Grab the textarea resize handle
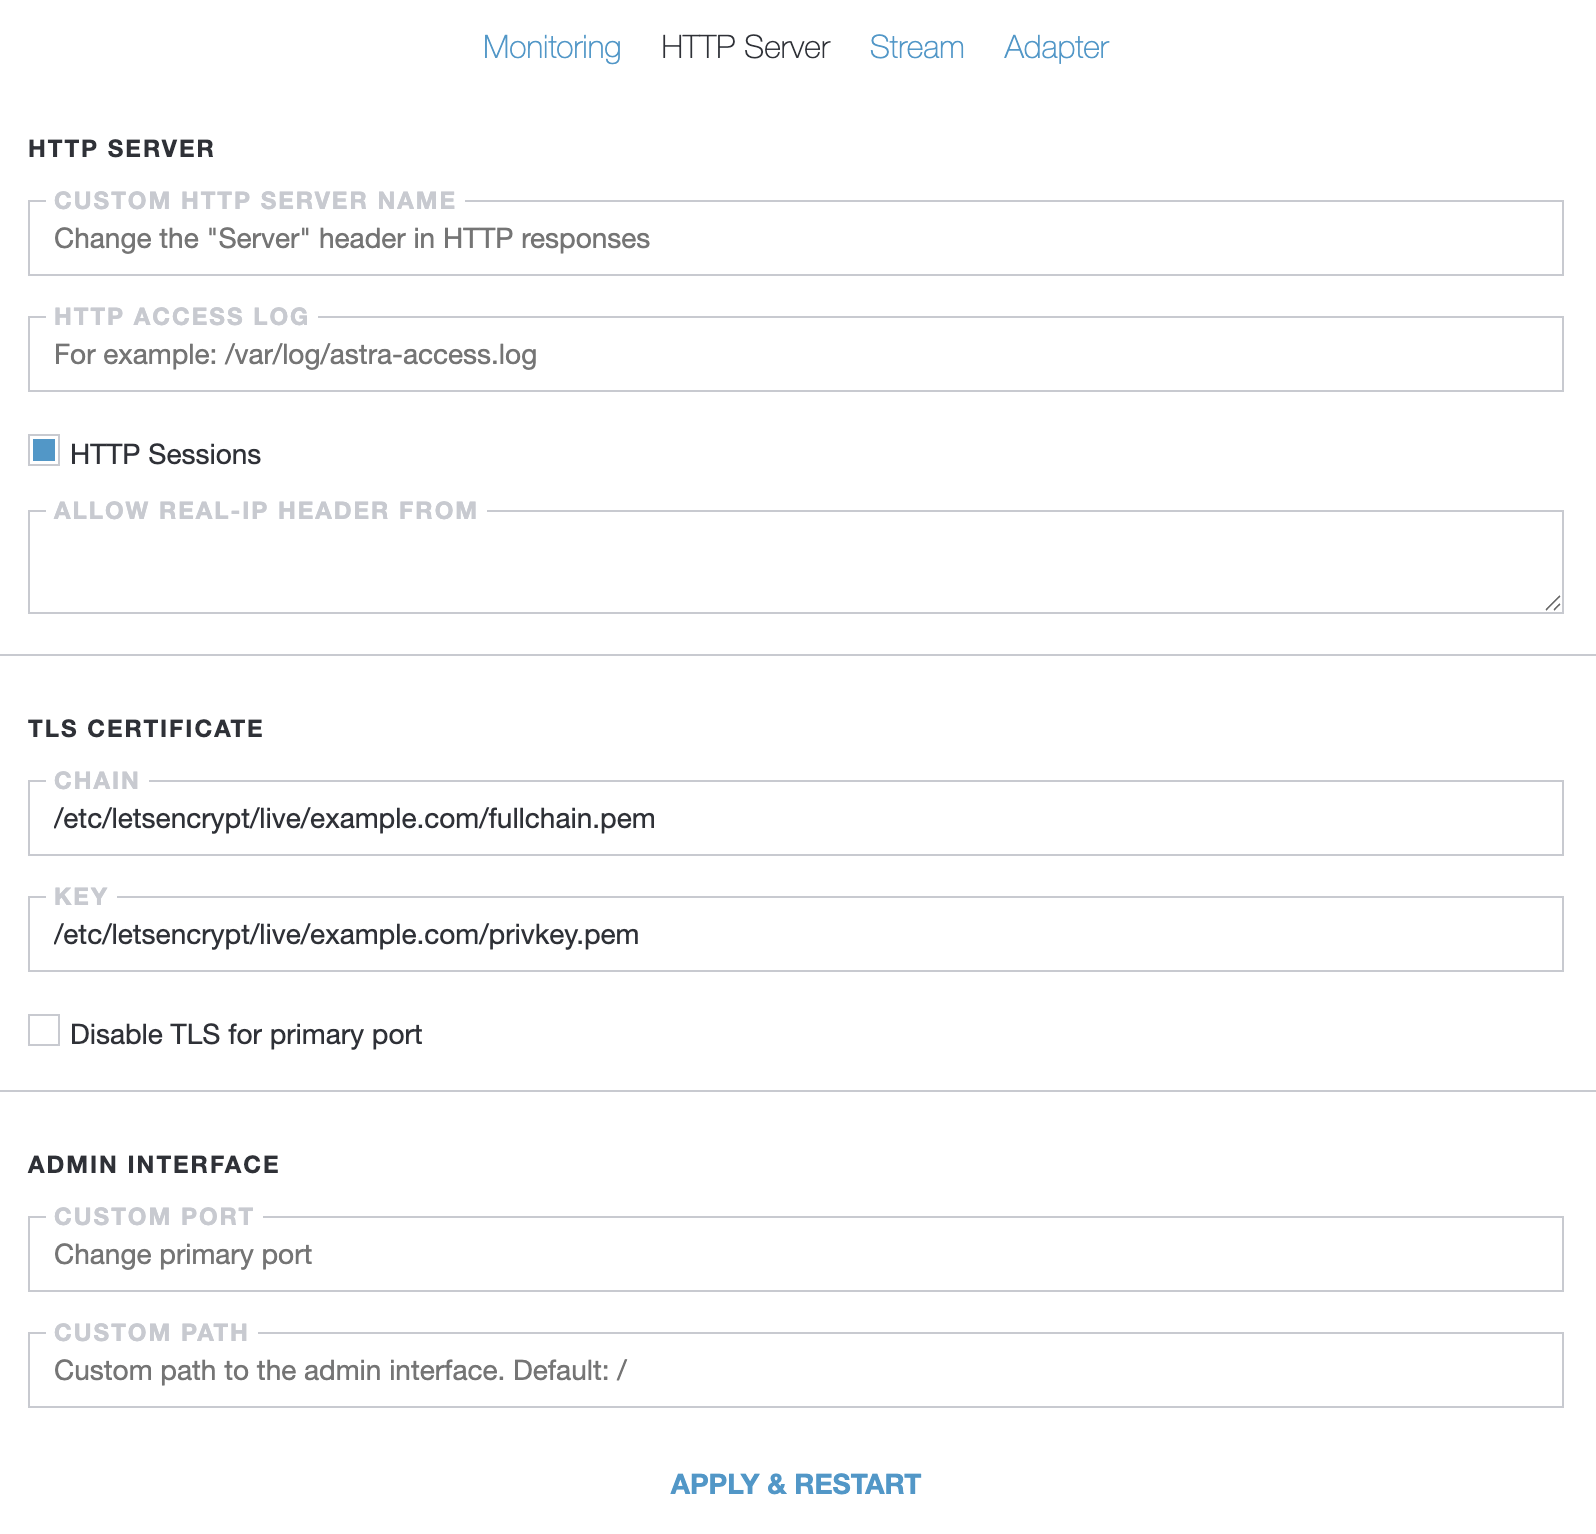 [x=1552, y=603]
